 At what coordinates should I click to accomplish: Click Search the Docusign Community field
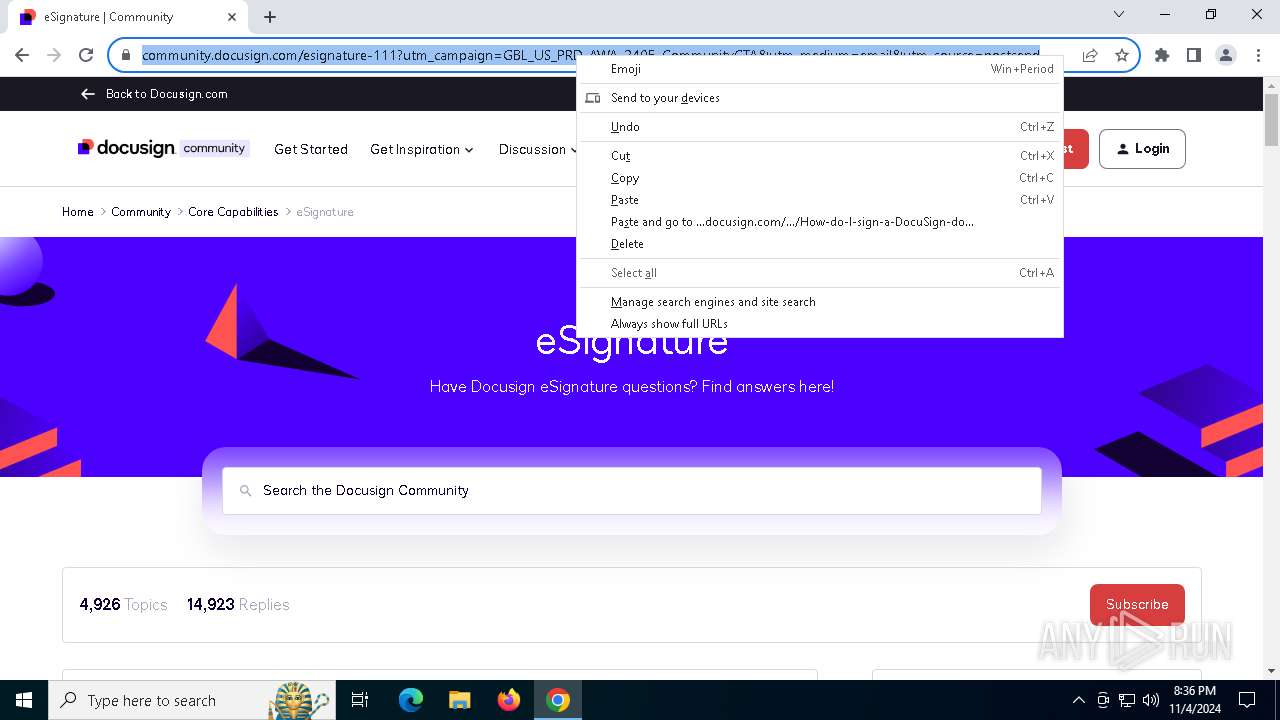point(632,491)
